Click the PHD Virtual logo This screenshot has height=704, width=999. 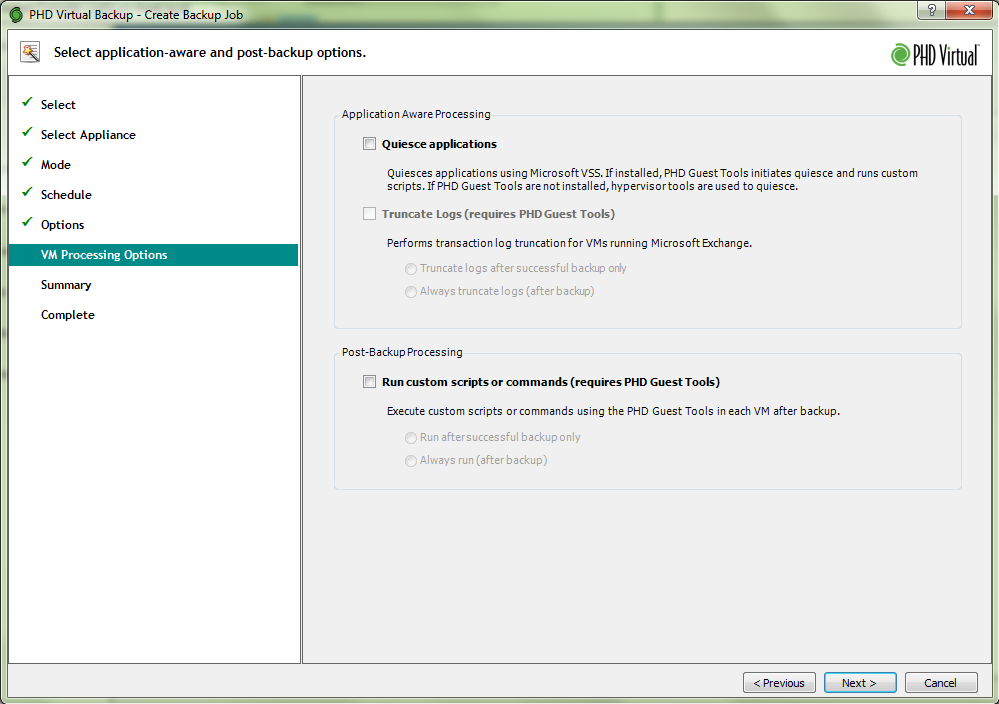click(x=934, y=55)
